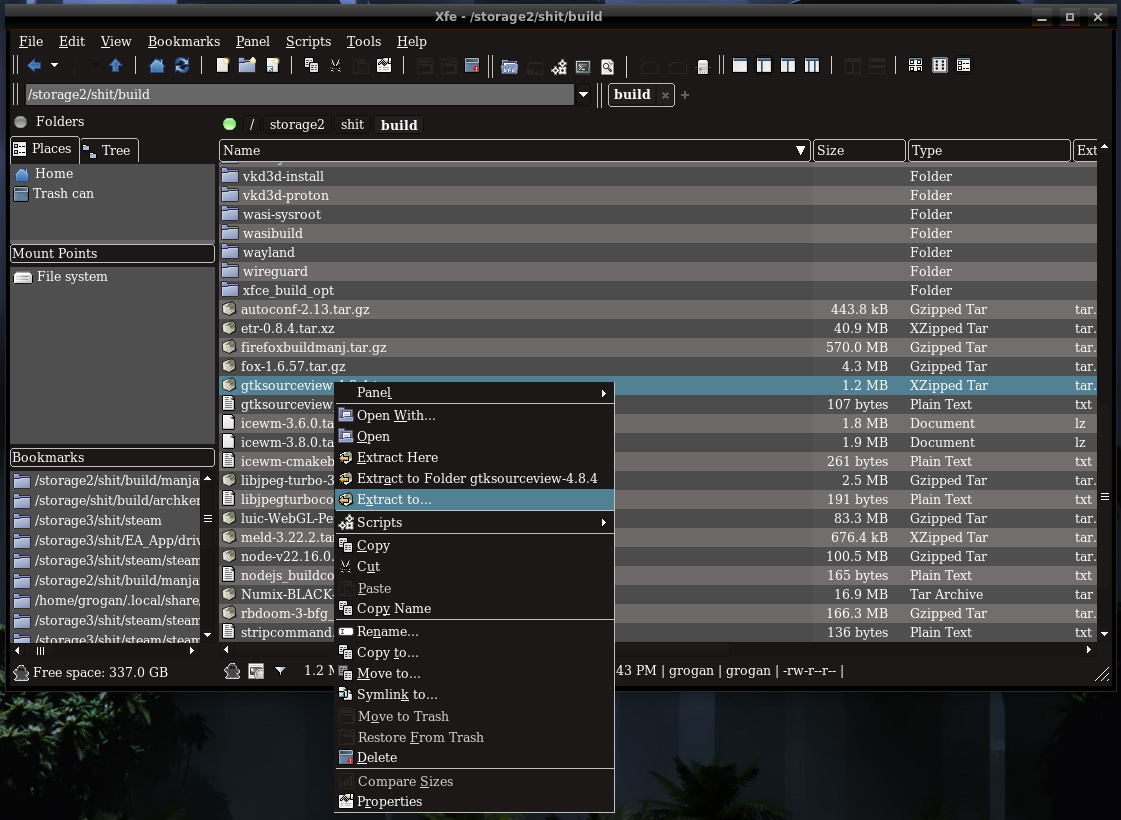Screen dimensions: 1121x820
Task: Open the location path history dropdown
Action: coord(583,94)
